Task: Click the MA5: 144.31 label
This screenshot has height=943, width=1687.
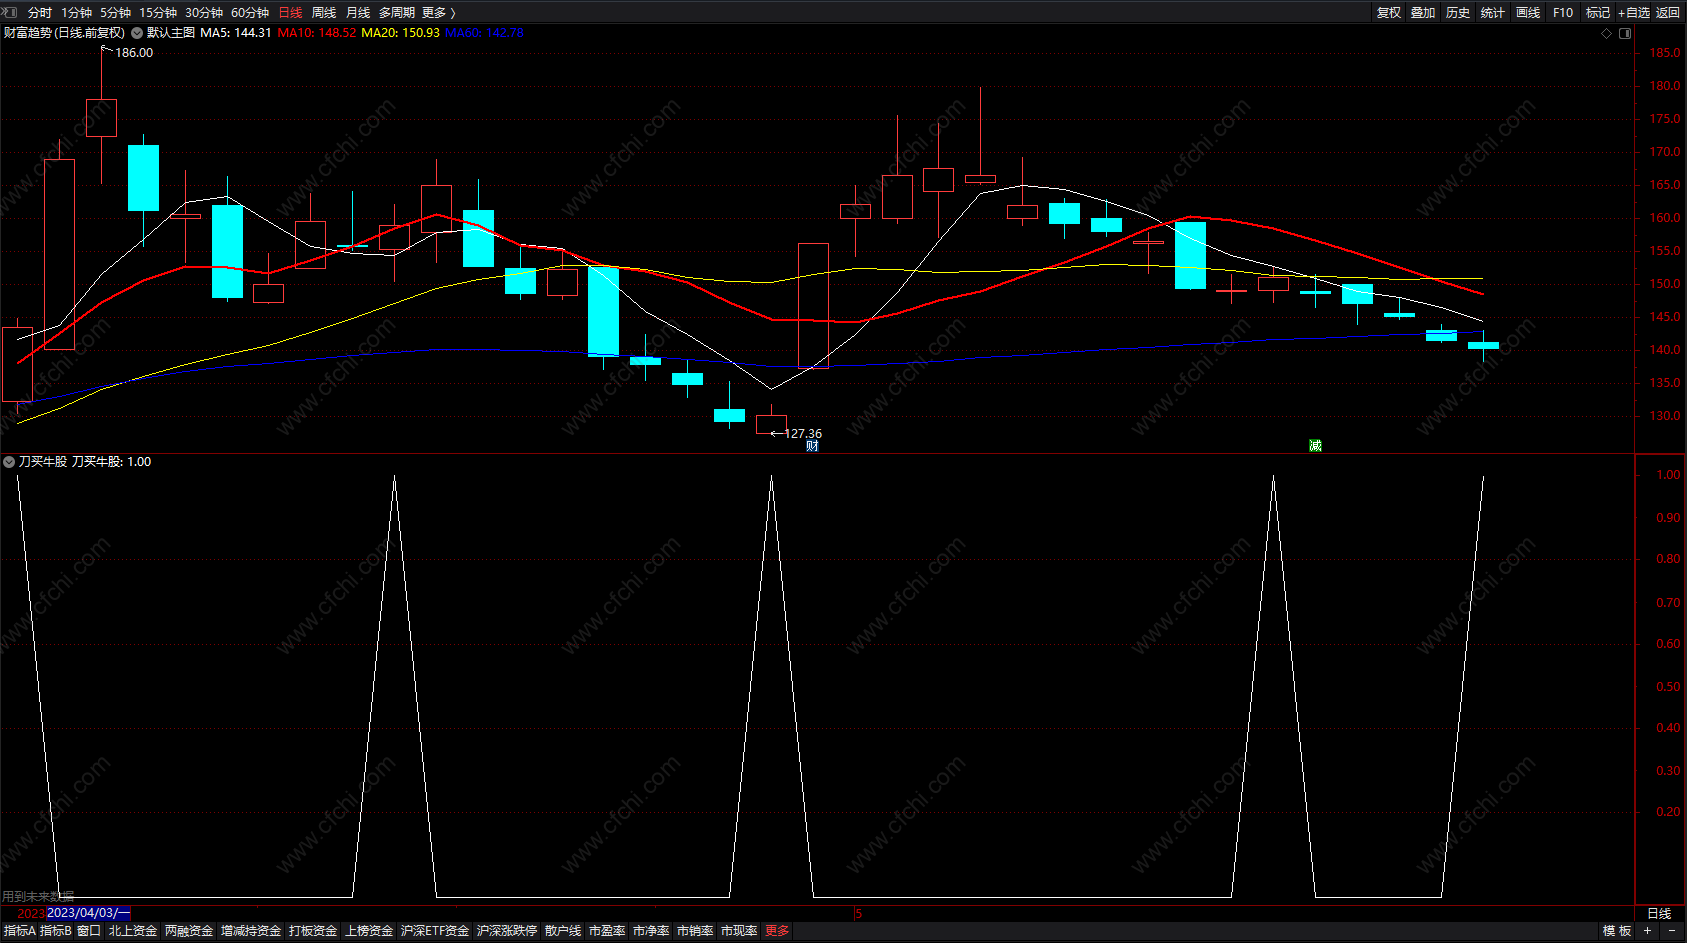Action: tap(236, 33)
